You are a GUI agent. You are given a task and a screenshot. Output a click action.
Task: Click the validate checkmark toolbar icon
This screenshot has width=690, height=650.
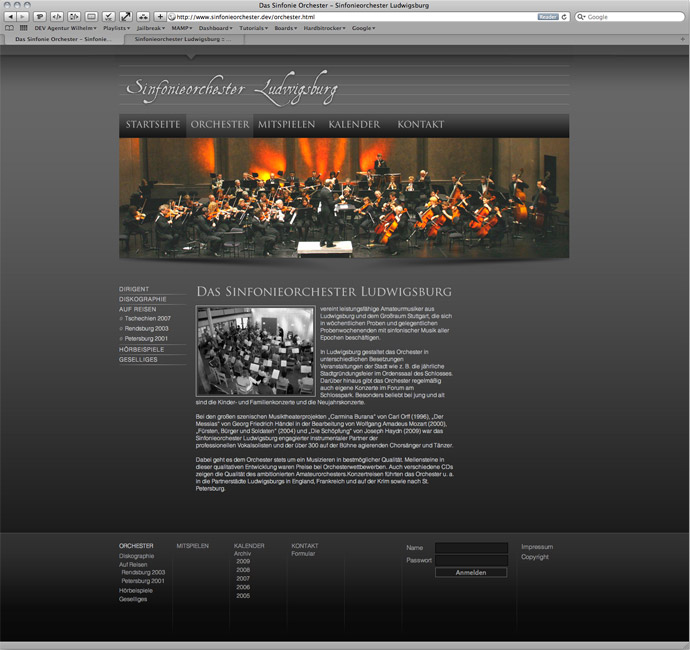108,17
